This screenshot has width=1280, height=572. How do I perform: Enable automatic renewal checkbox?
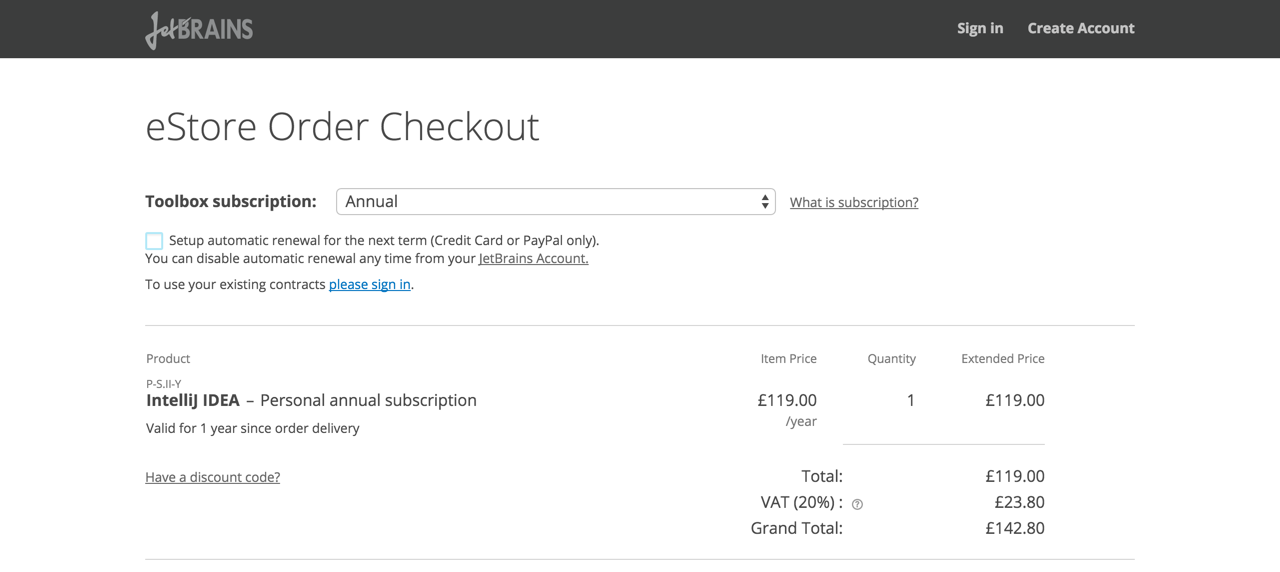pos(154,241)
